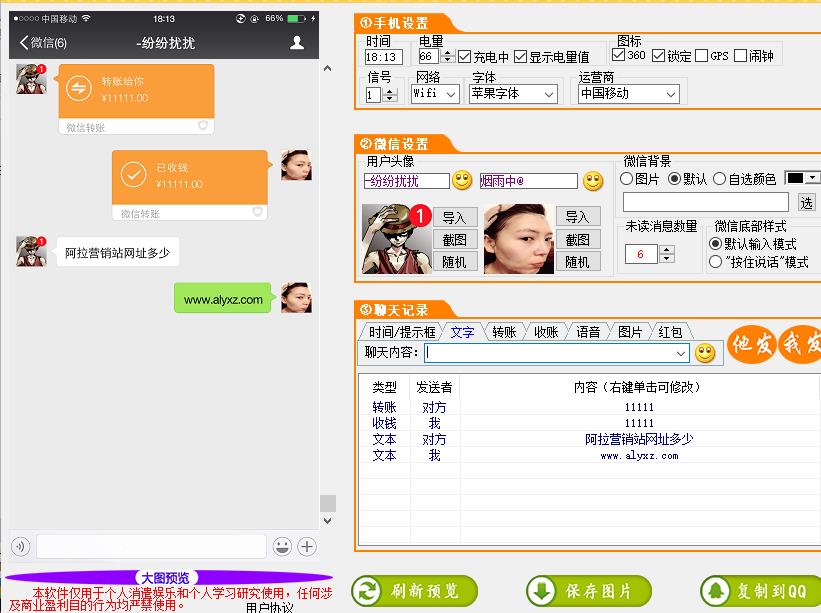The width and height of the screenshot is (821, 613).
Task: Select 图片 background radio option
Action: point(626,179)
